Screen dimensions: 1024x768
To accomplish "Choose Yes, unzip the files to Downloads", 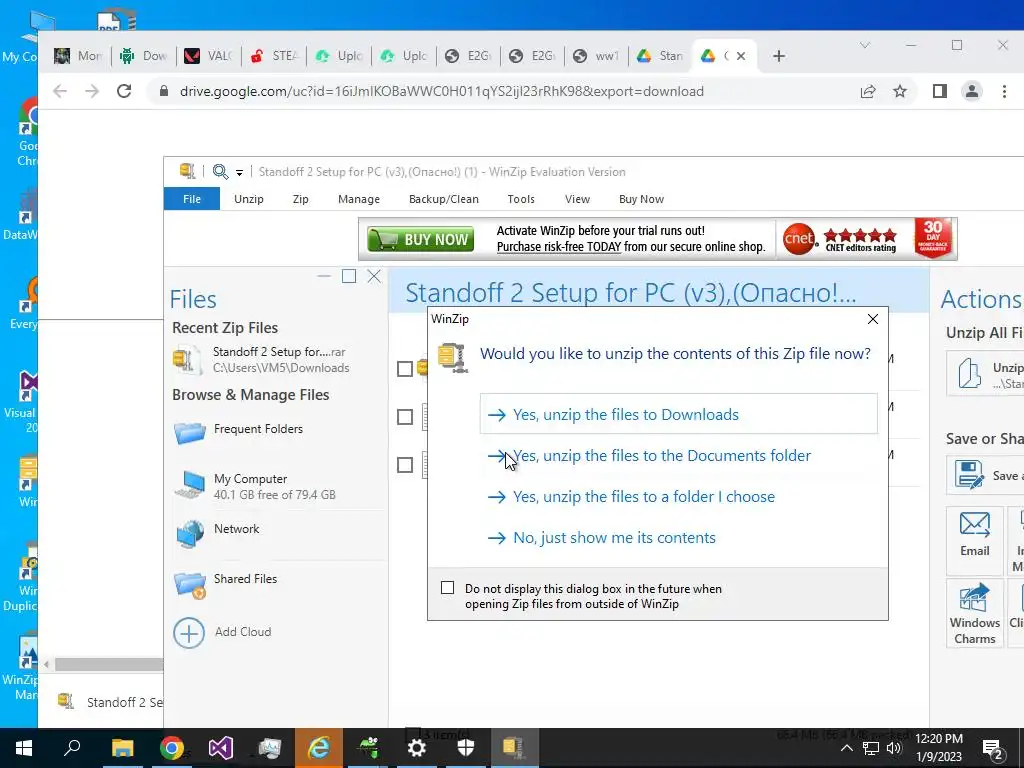I will [679, 414].
